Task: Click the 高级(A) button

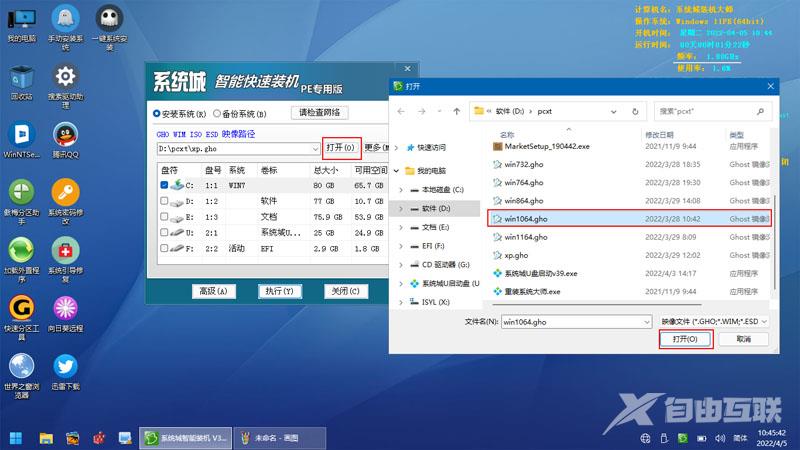Action: pos(213,291)
